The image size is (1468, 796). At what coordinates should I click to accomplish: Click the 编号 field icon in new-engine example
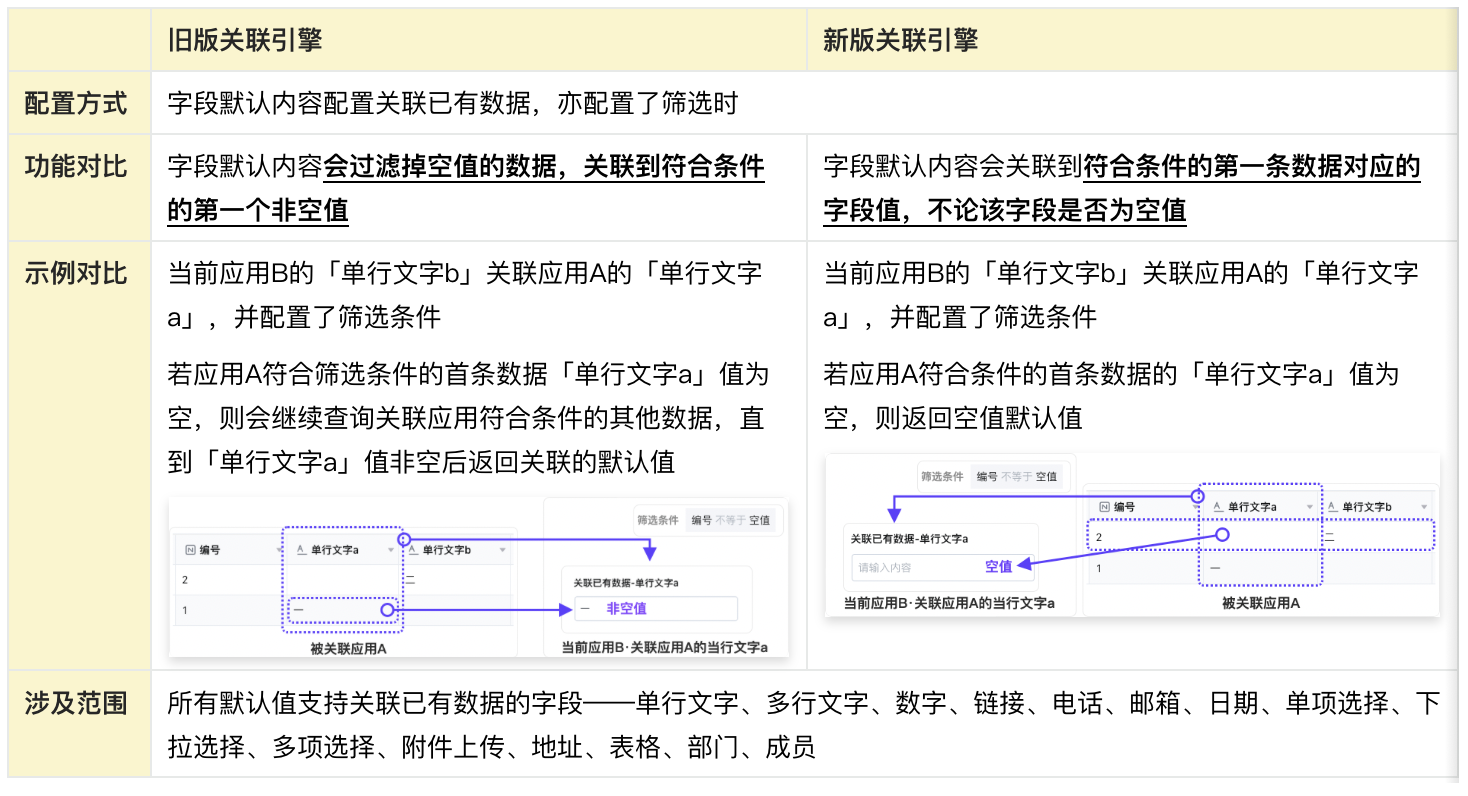pyautogui.click(x=1105, y=507)
